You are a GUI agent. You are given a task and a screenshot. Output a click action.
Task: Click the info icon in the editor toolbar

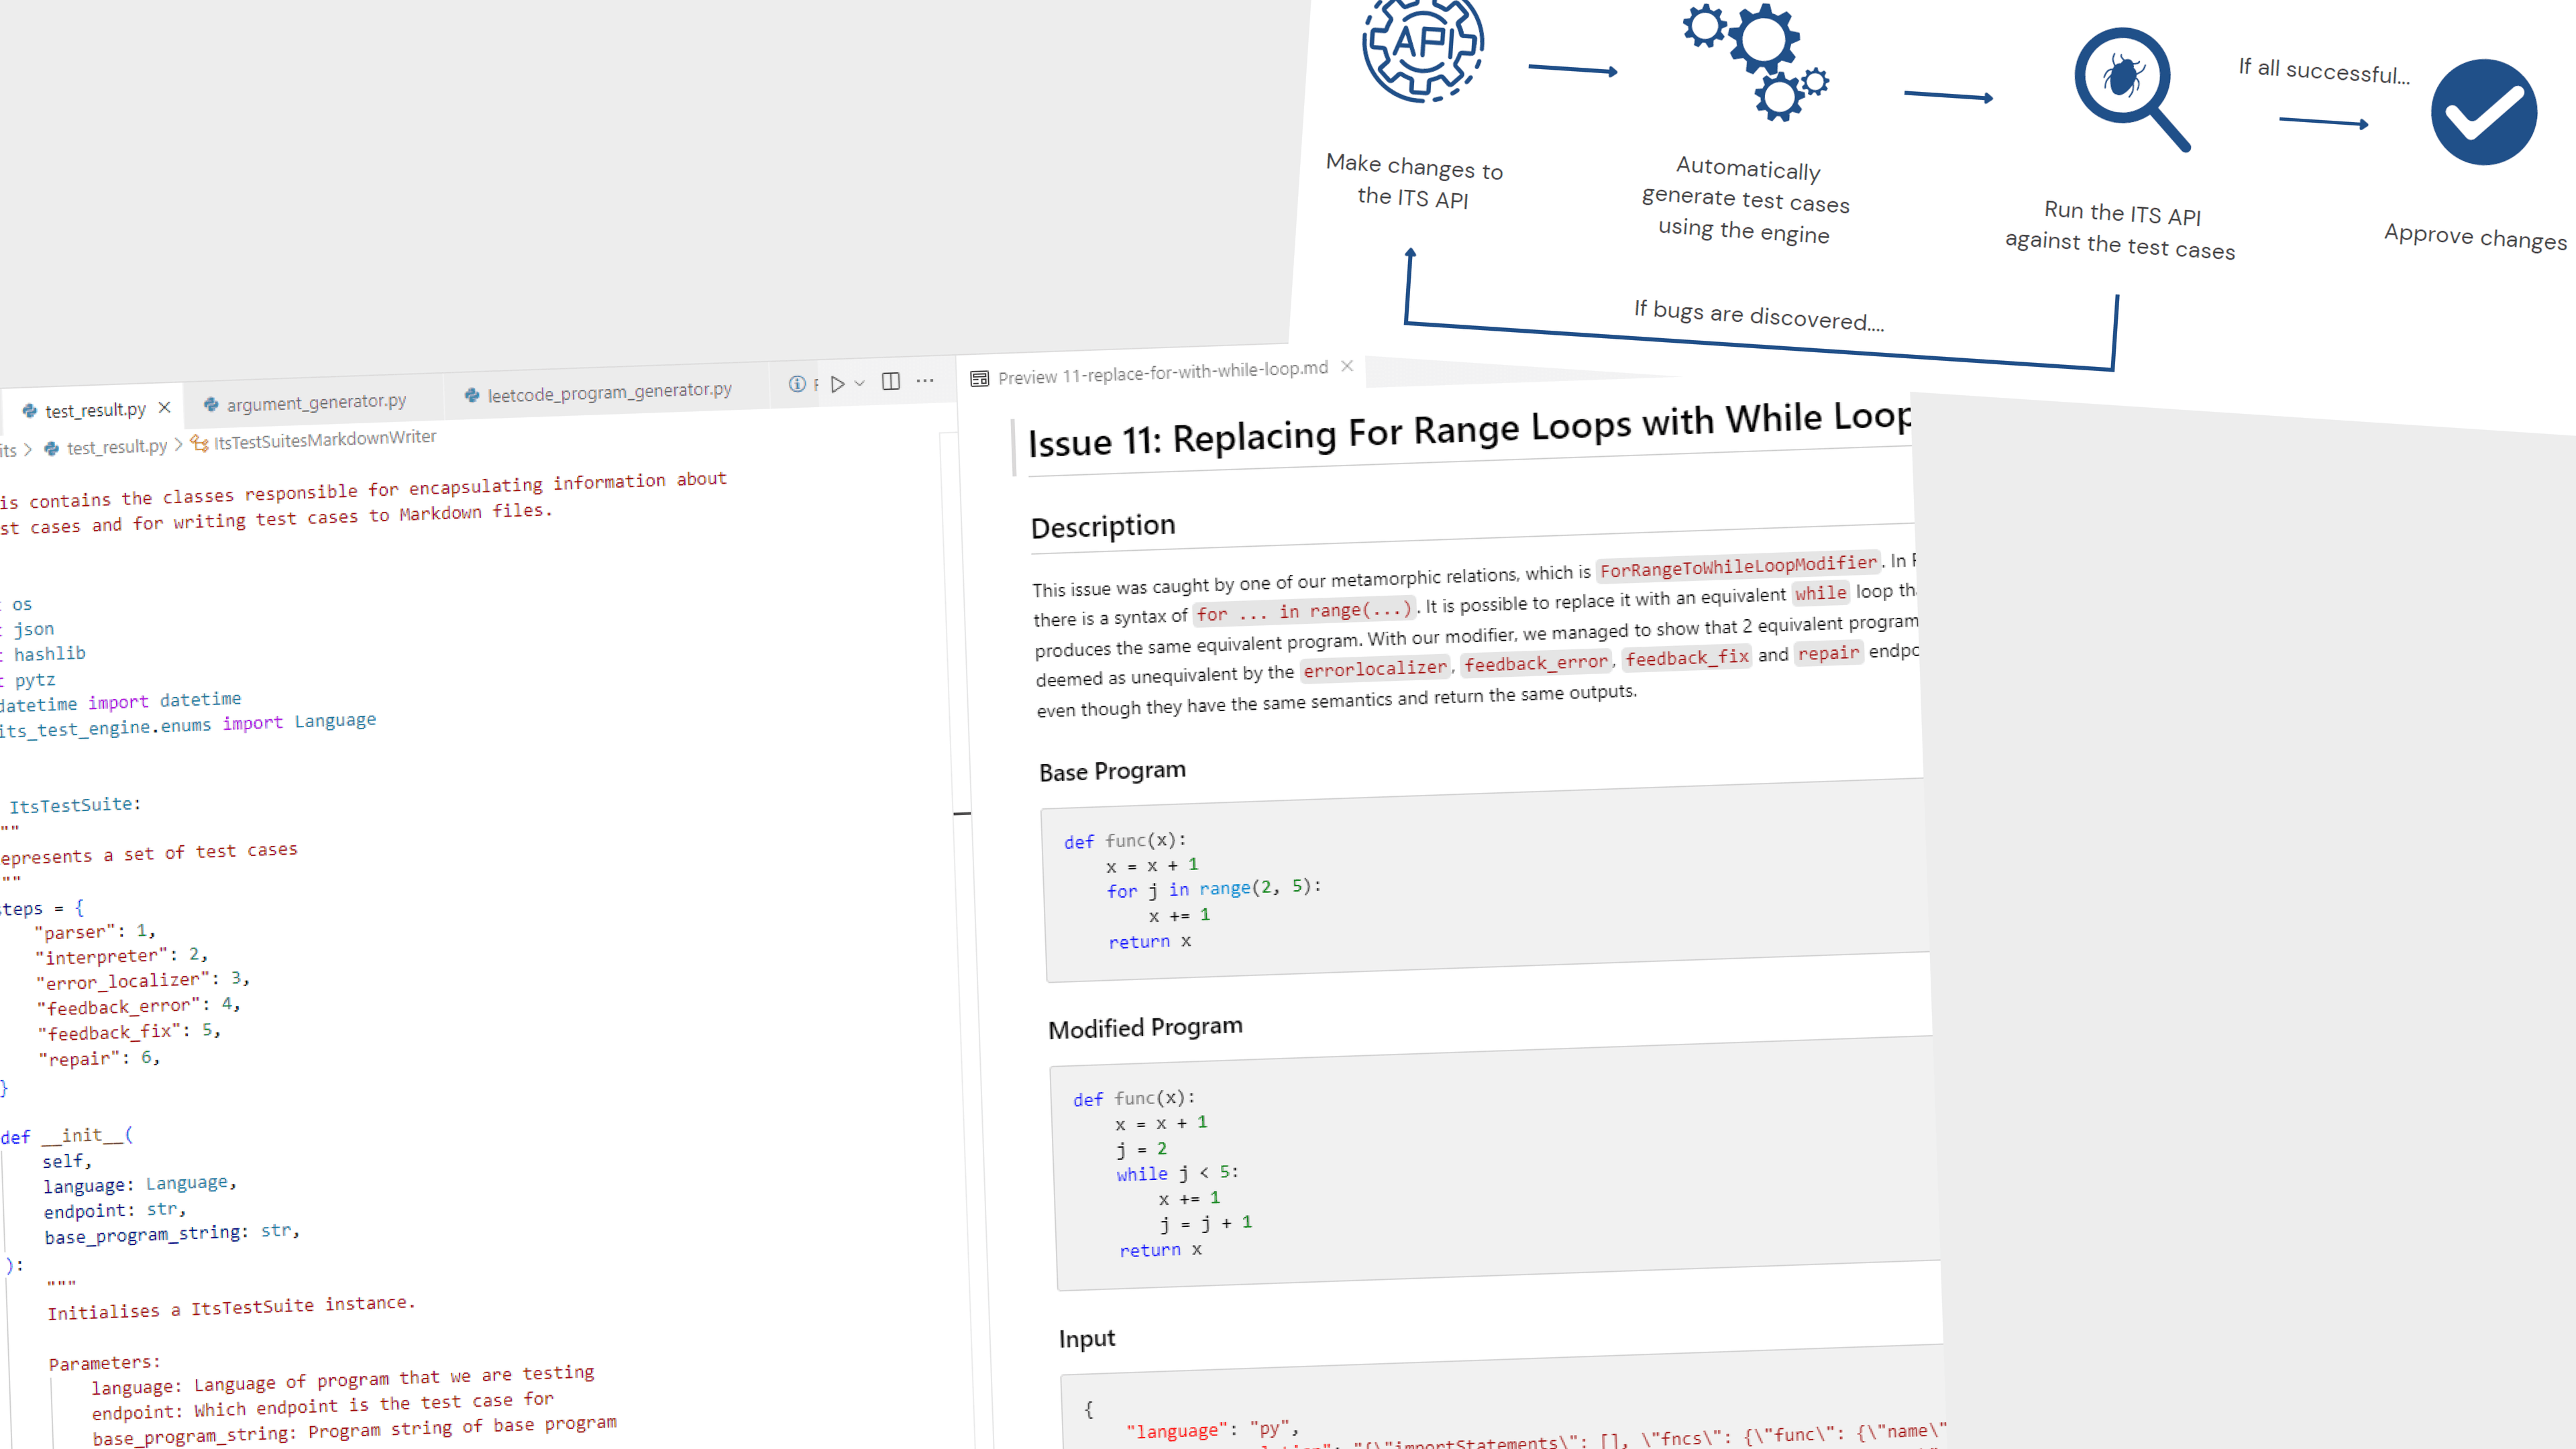(797, 383)
